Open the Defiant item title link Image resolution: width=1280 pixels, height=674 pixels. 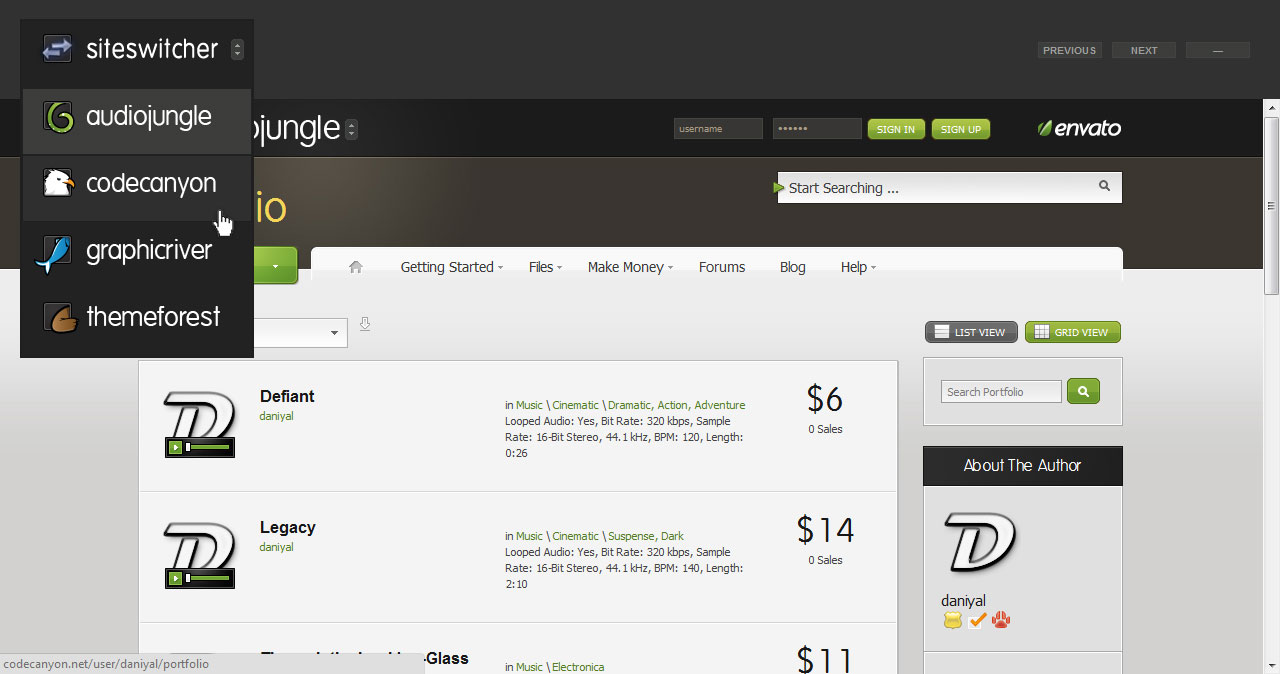tap(287, 396)
